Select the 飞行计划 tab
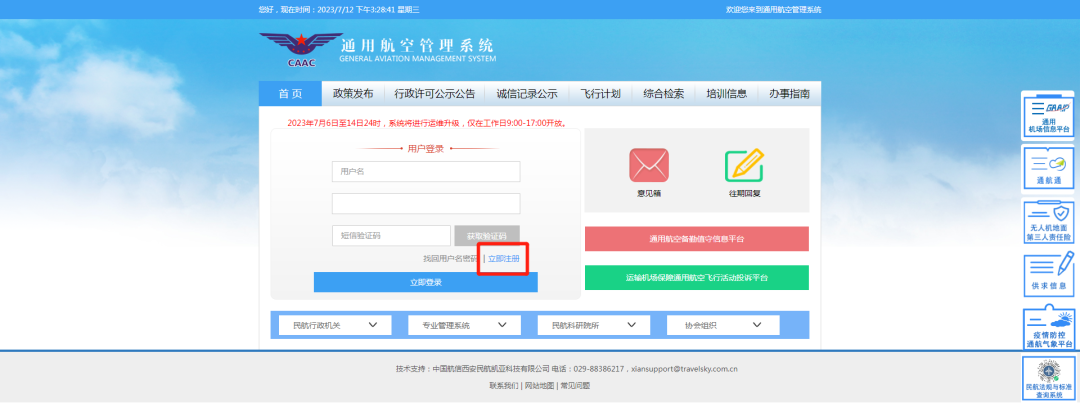Viewport: 1080px width, 403px height. point(601,94)
